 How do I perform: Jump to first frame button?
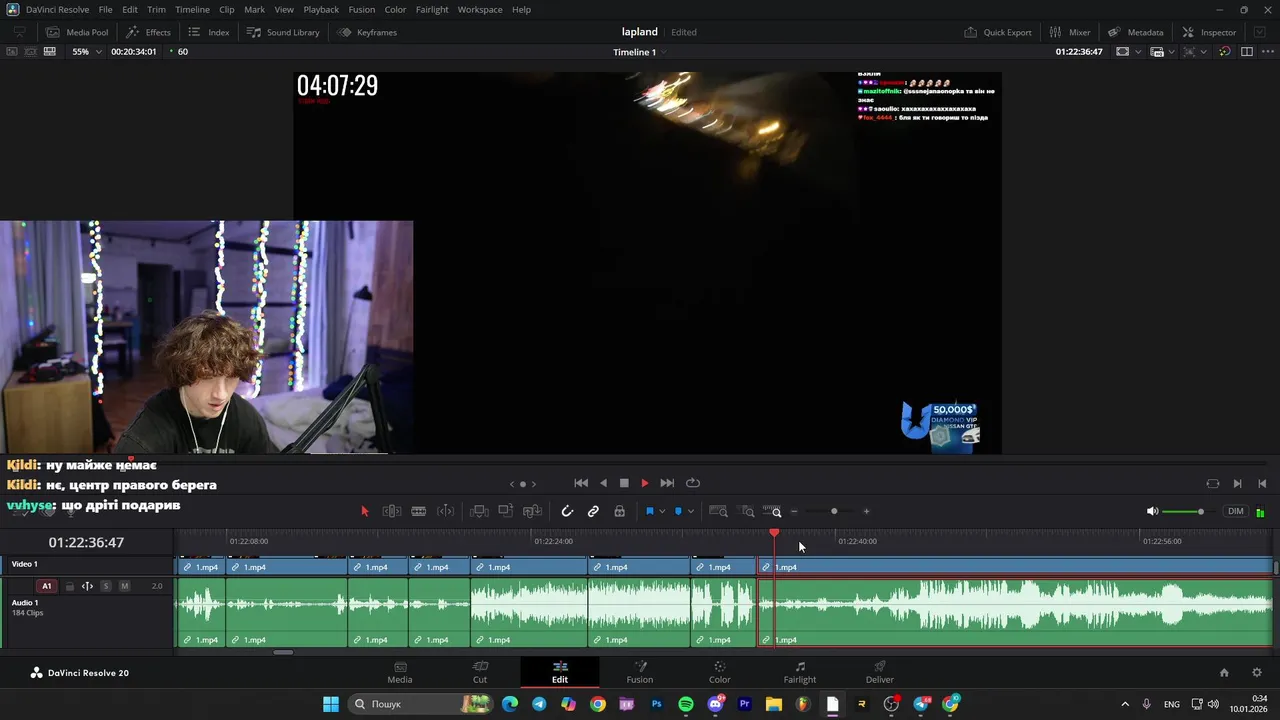(x=581, y=483)
